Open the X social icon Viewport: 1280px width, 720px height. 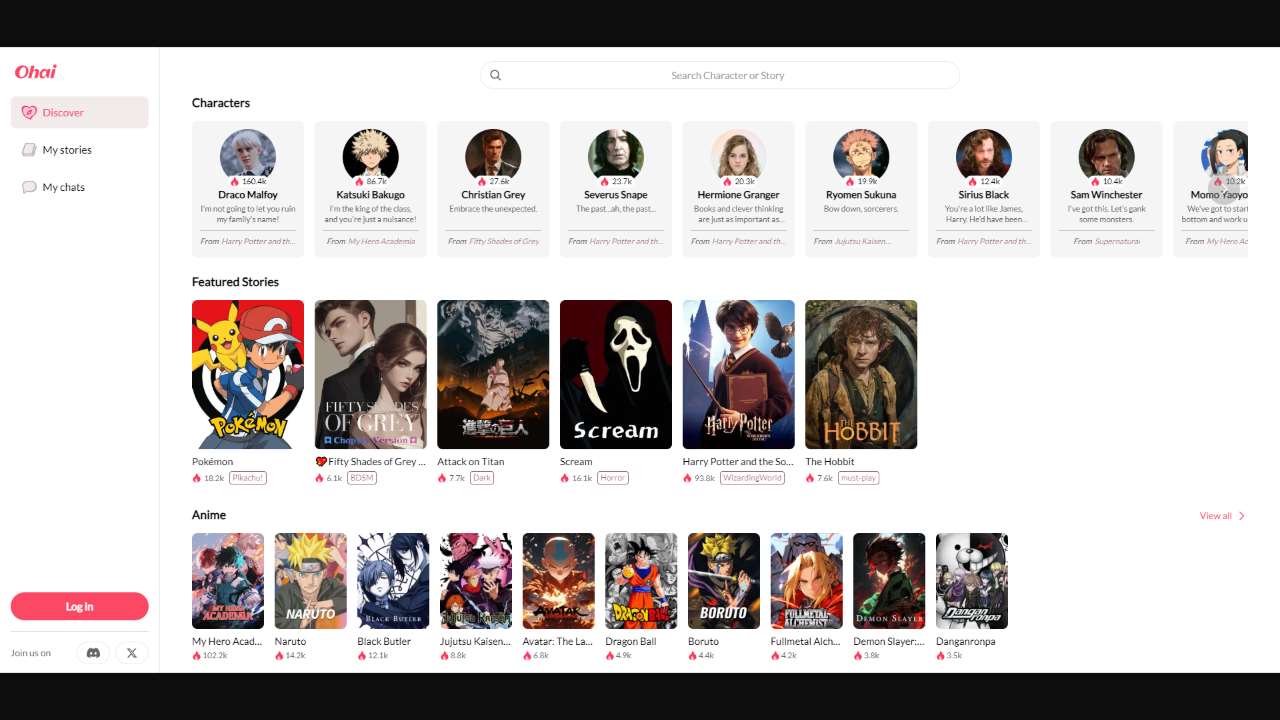click(132, 653)
